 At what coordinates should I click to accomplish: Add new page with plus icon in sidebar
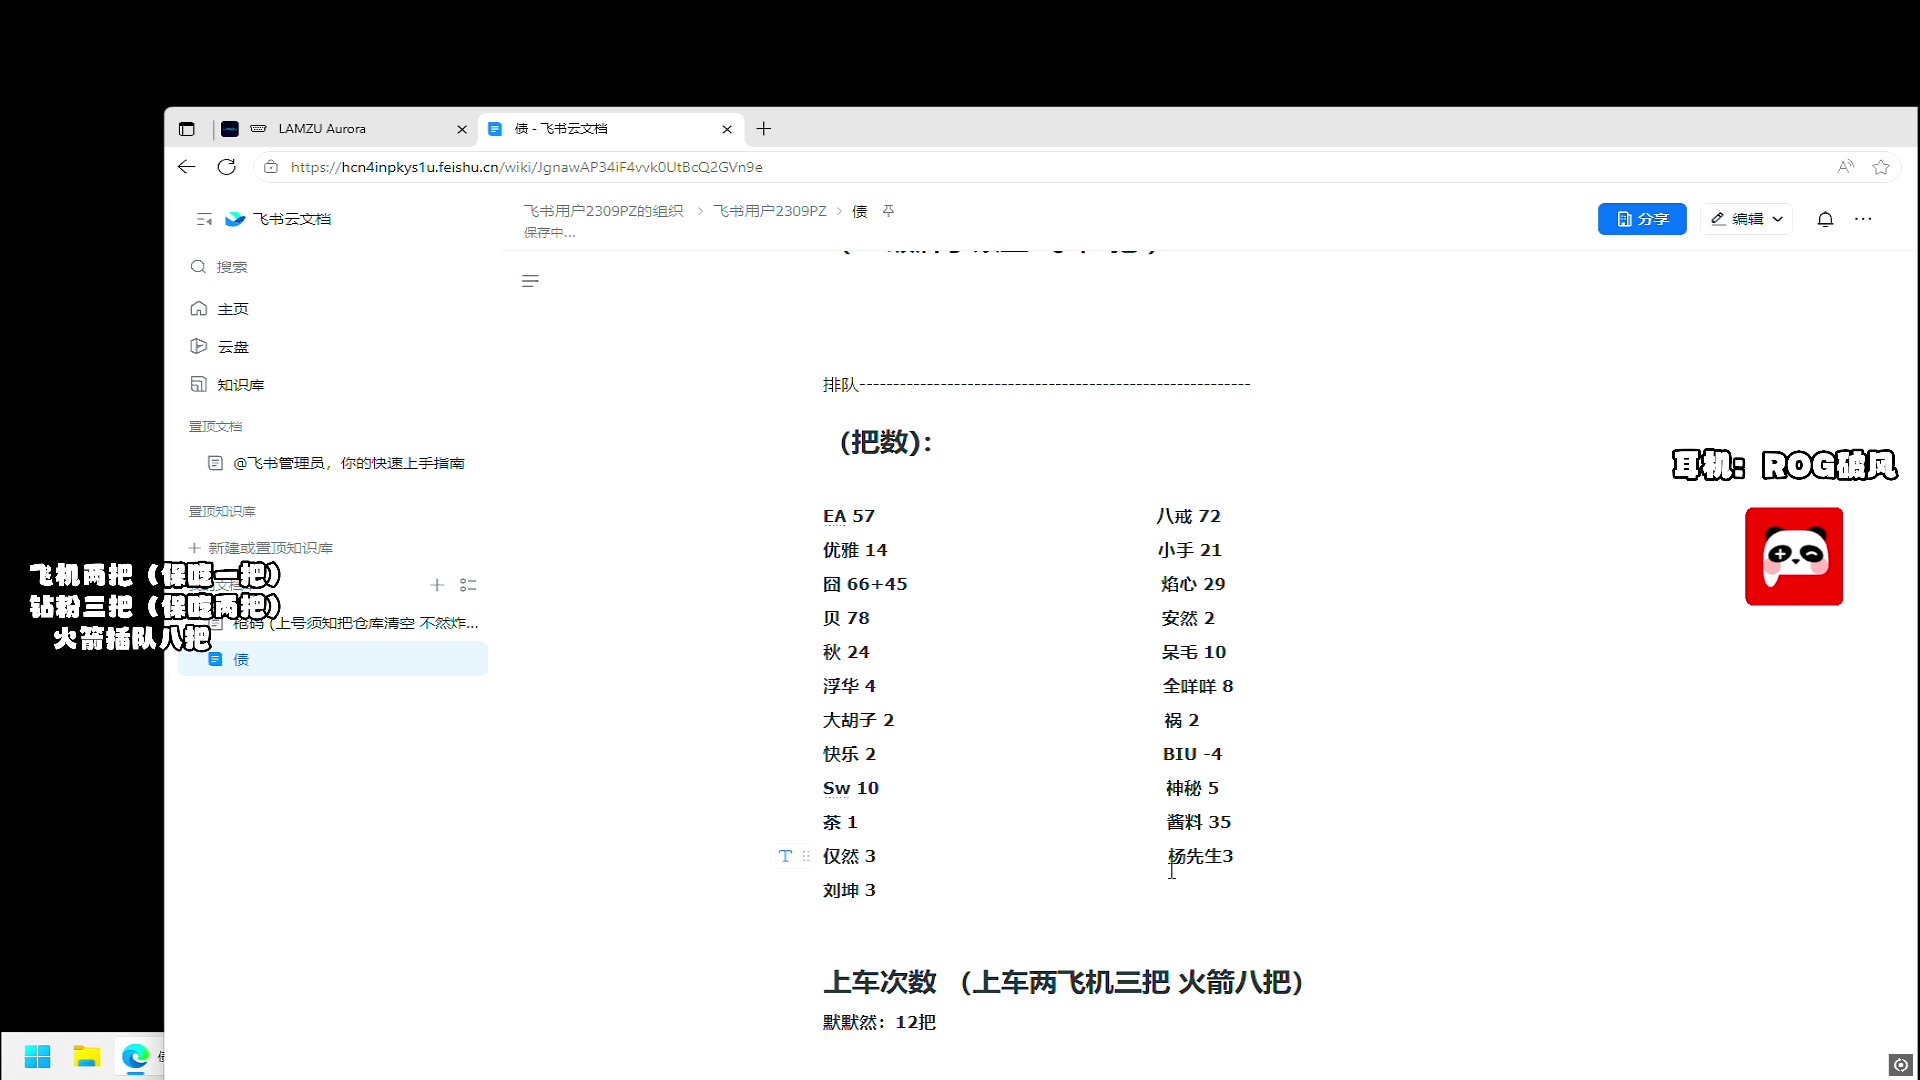tap(437, 585)
